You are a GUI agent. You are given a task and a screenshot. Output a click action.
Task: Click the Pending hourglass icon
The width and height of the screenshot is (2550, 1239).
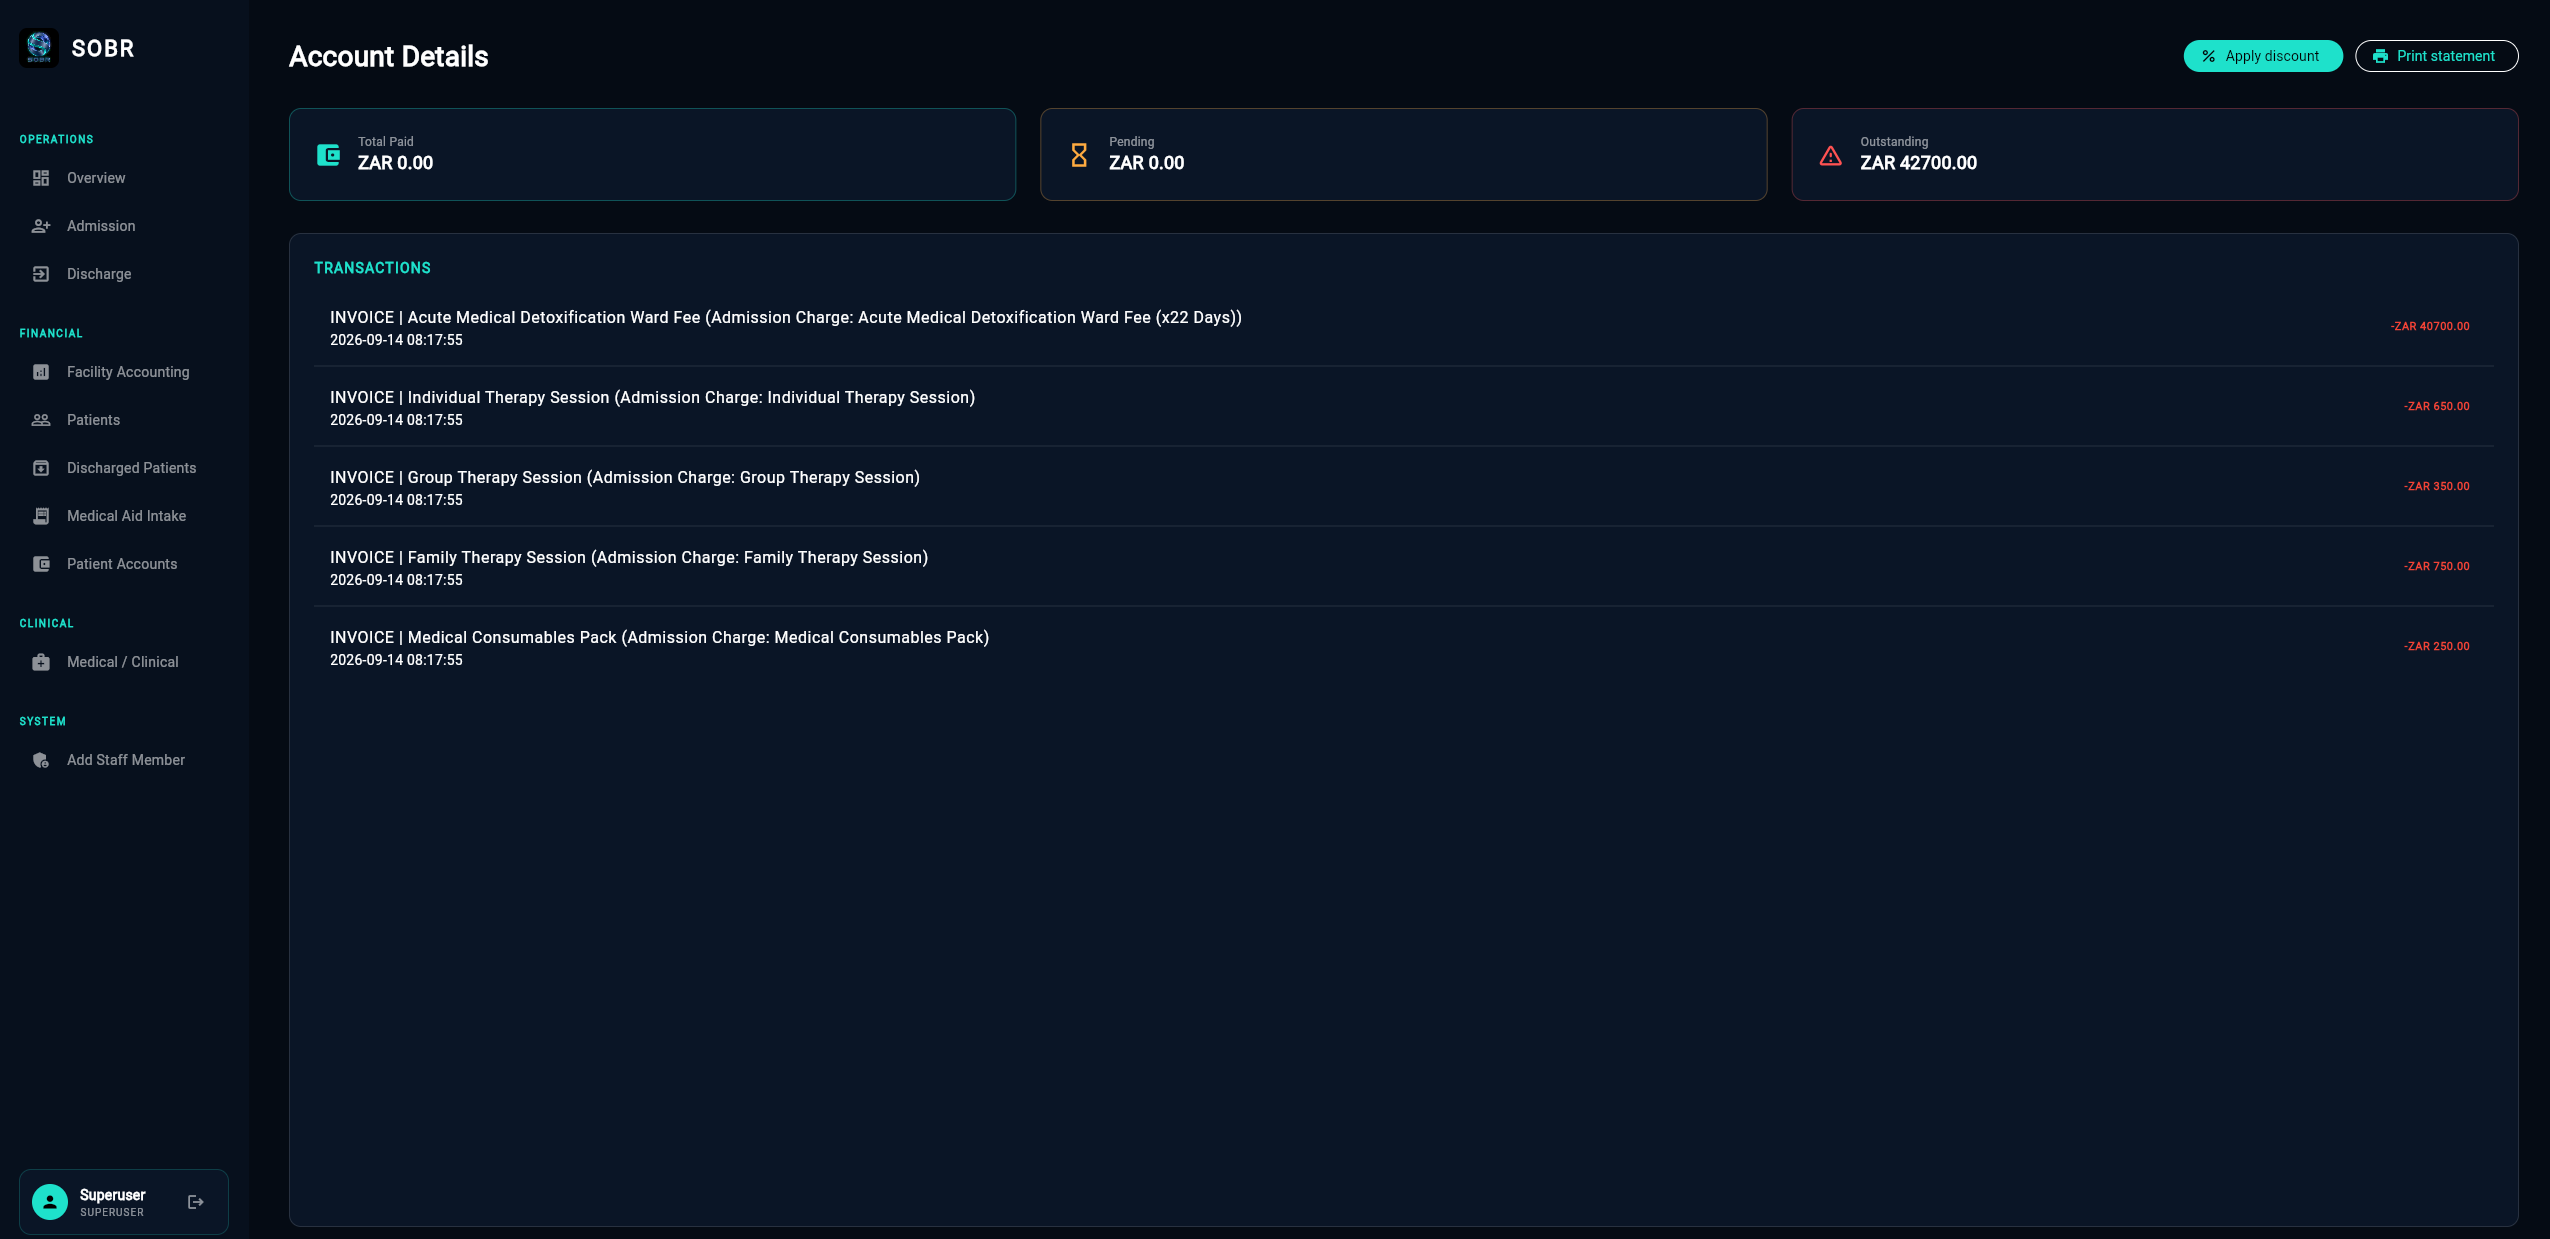click(x=1079, y=155)
